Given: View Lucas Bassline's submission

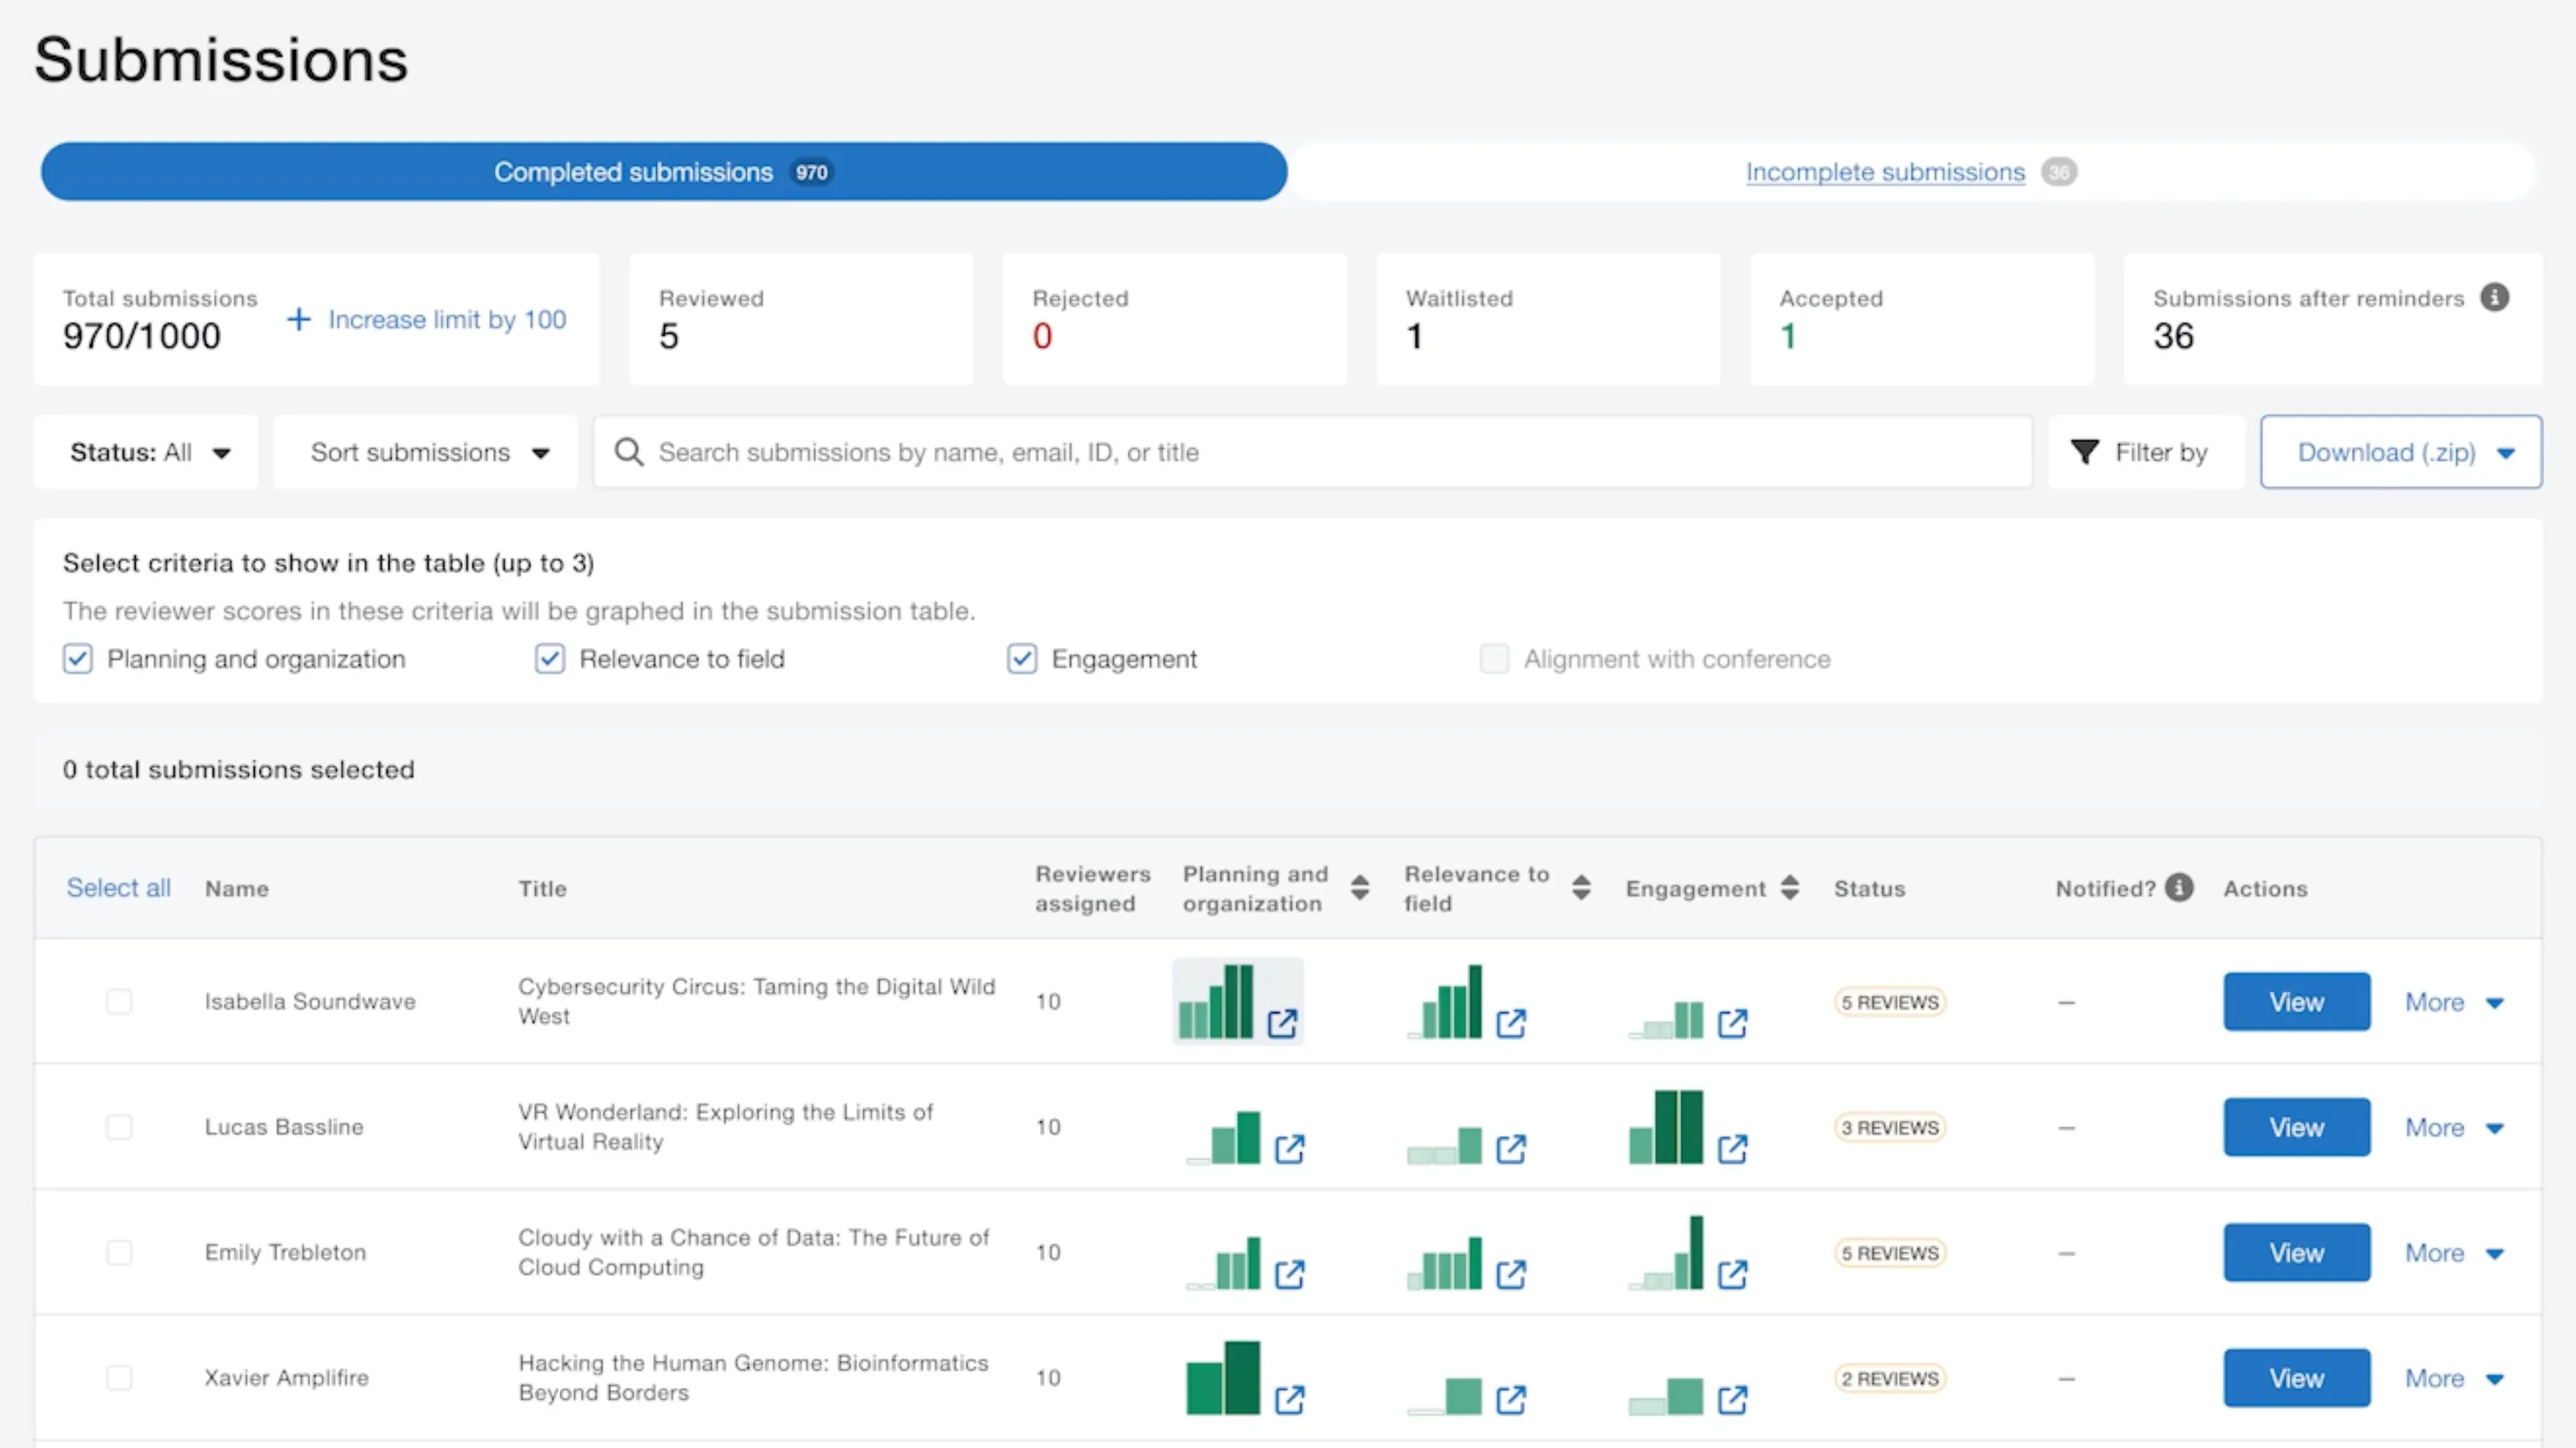Looking at the screenshot, I should pyautogui.click(x=2297, y=1128).
